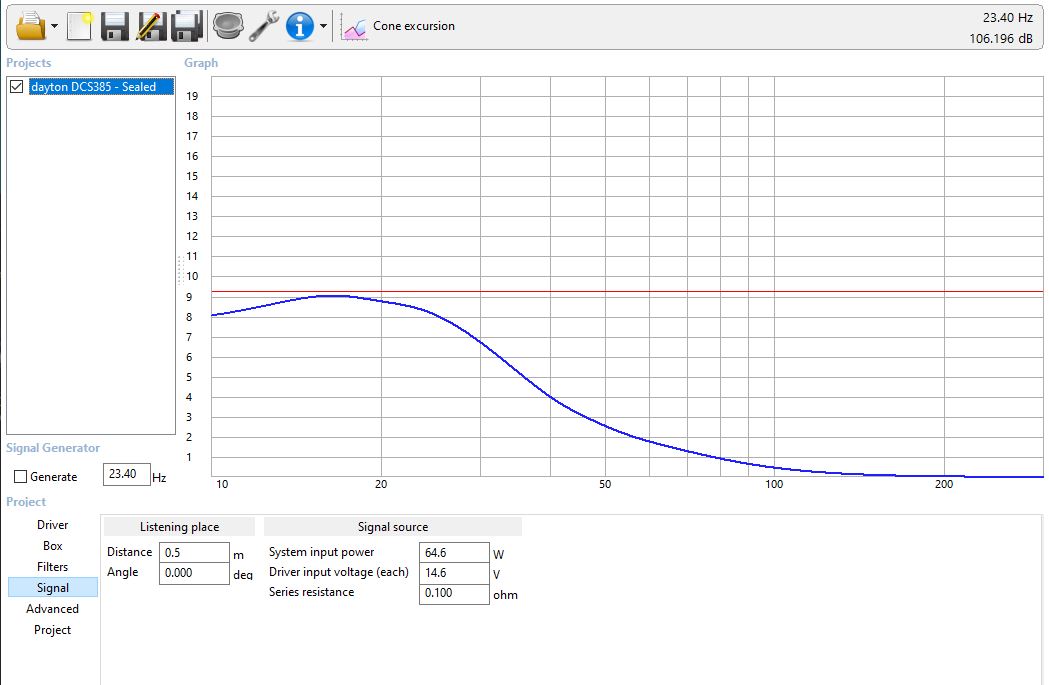The height and width of the screenshot is (685, 1049).
Task: Click the blue info icon
Action: click(x=299, y=26)
